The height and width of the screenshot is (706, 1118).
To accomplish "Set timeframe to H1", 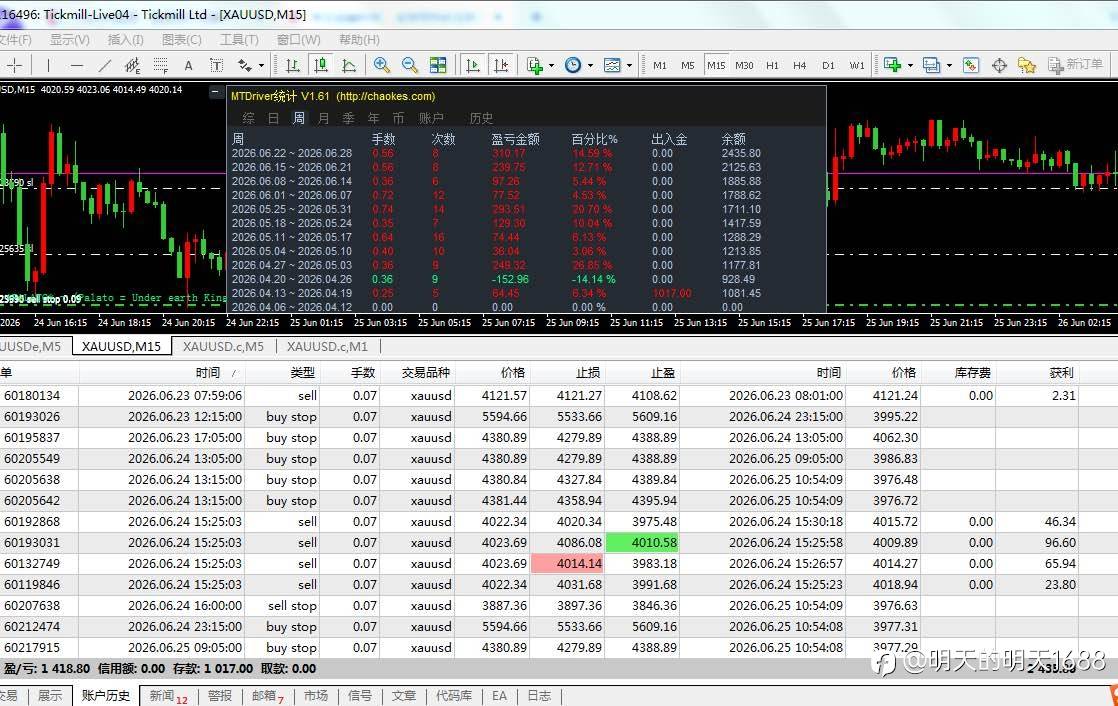I will coord(772,66).
